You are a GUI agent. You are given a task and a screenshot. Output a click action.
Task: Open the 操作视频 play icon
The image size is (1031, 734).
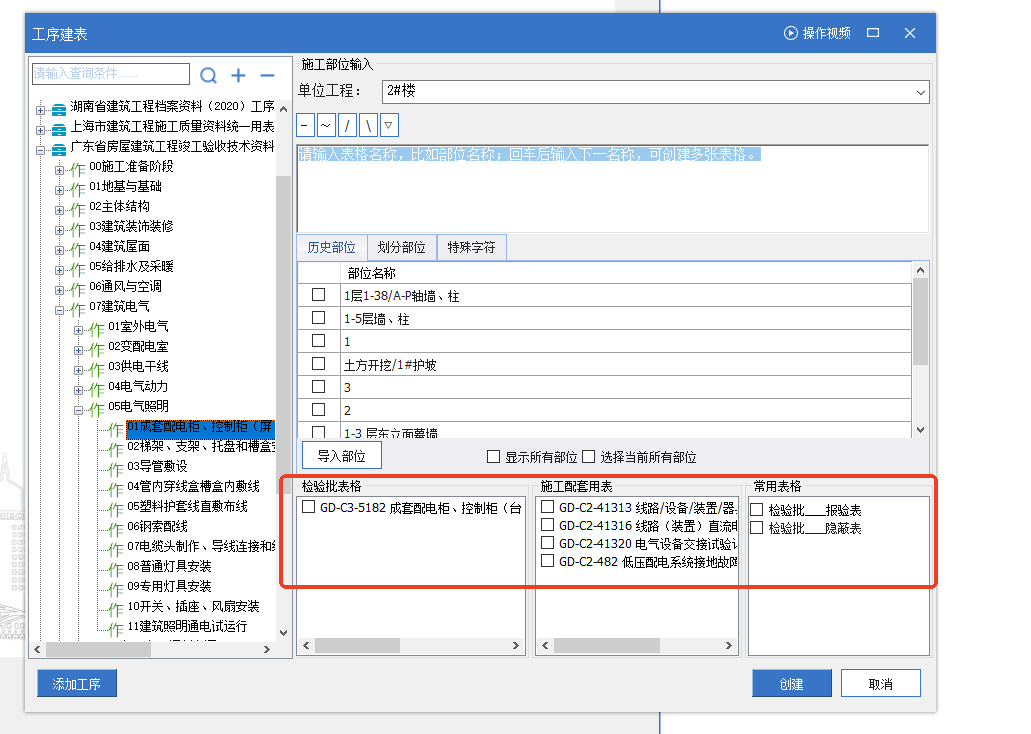pyautogui.click(x=791, y=33)
